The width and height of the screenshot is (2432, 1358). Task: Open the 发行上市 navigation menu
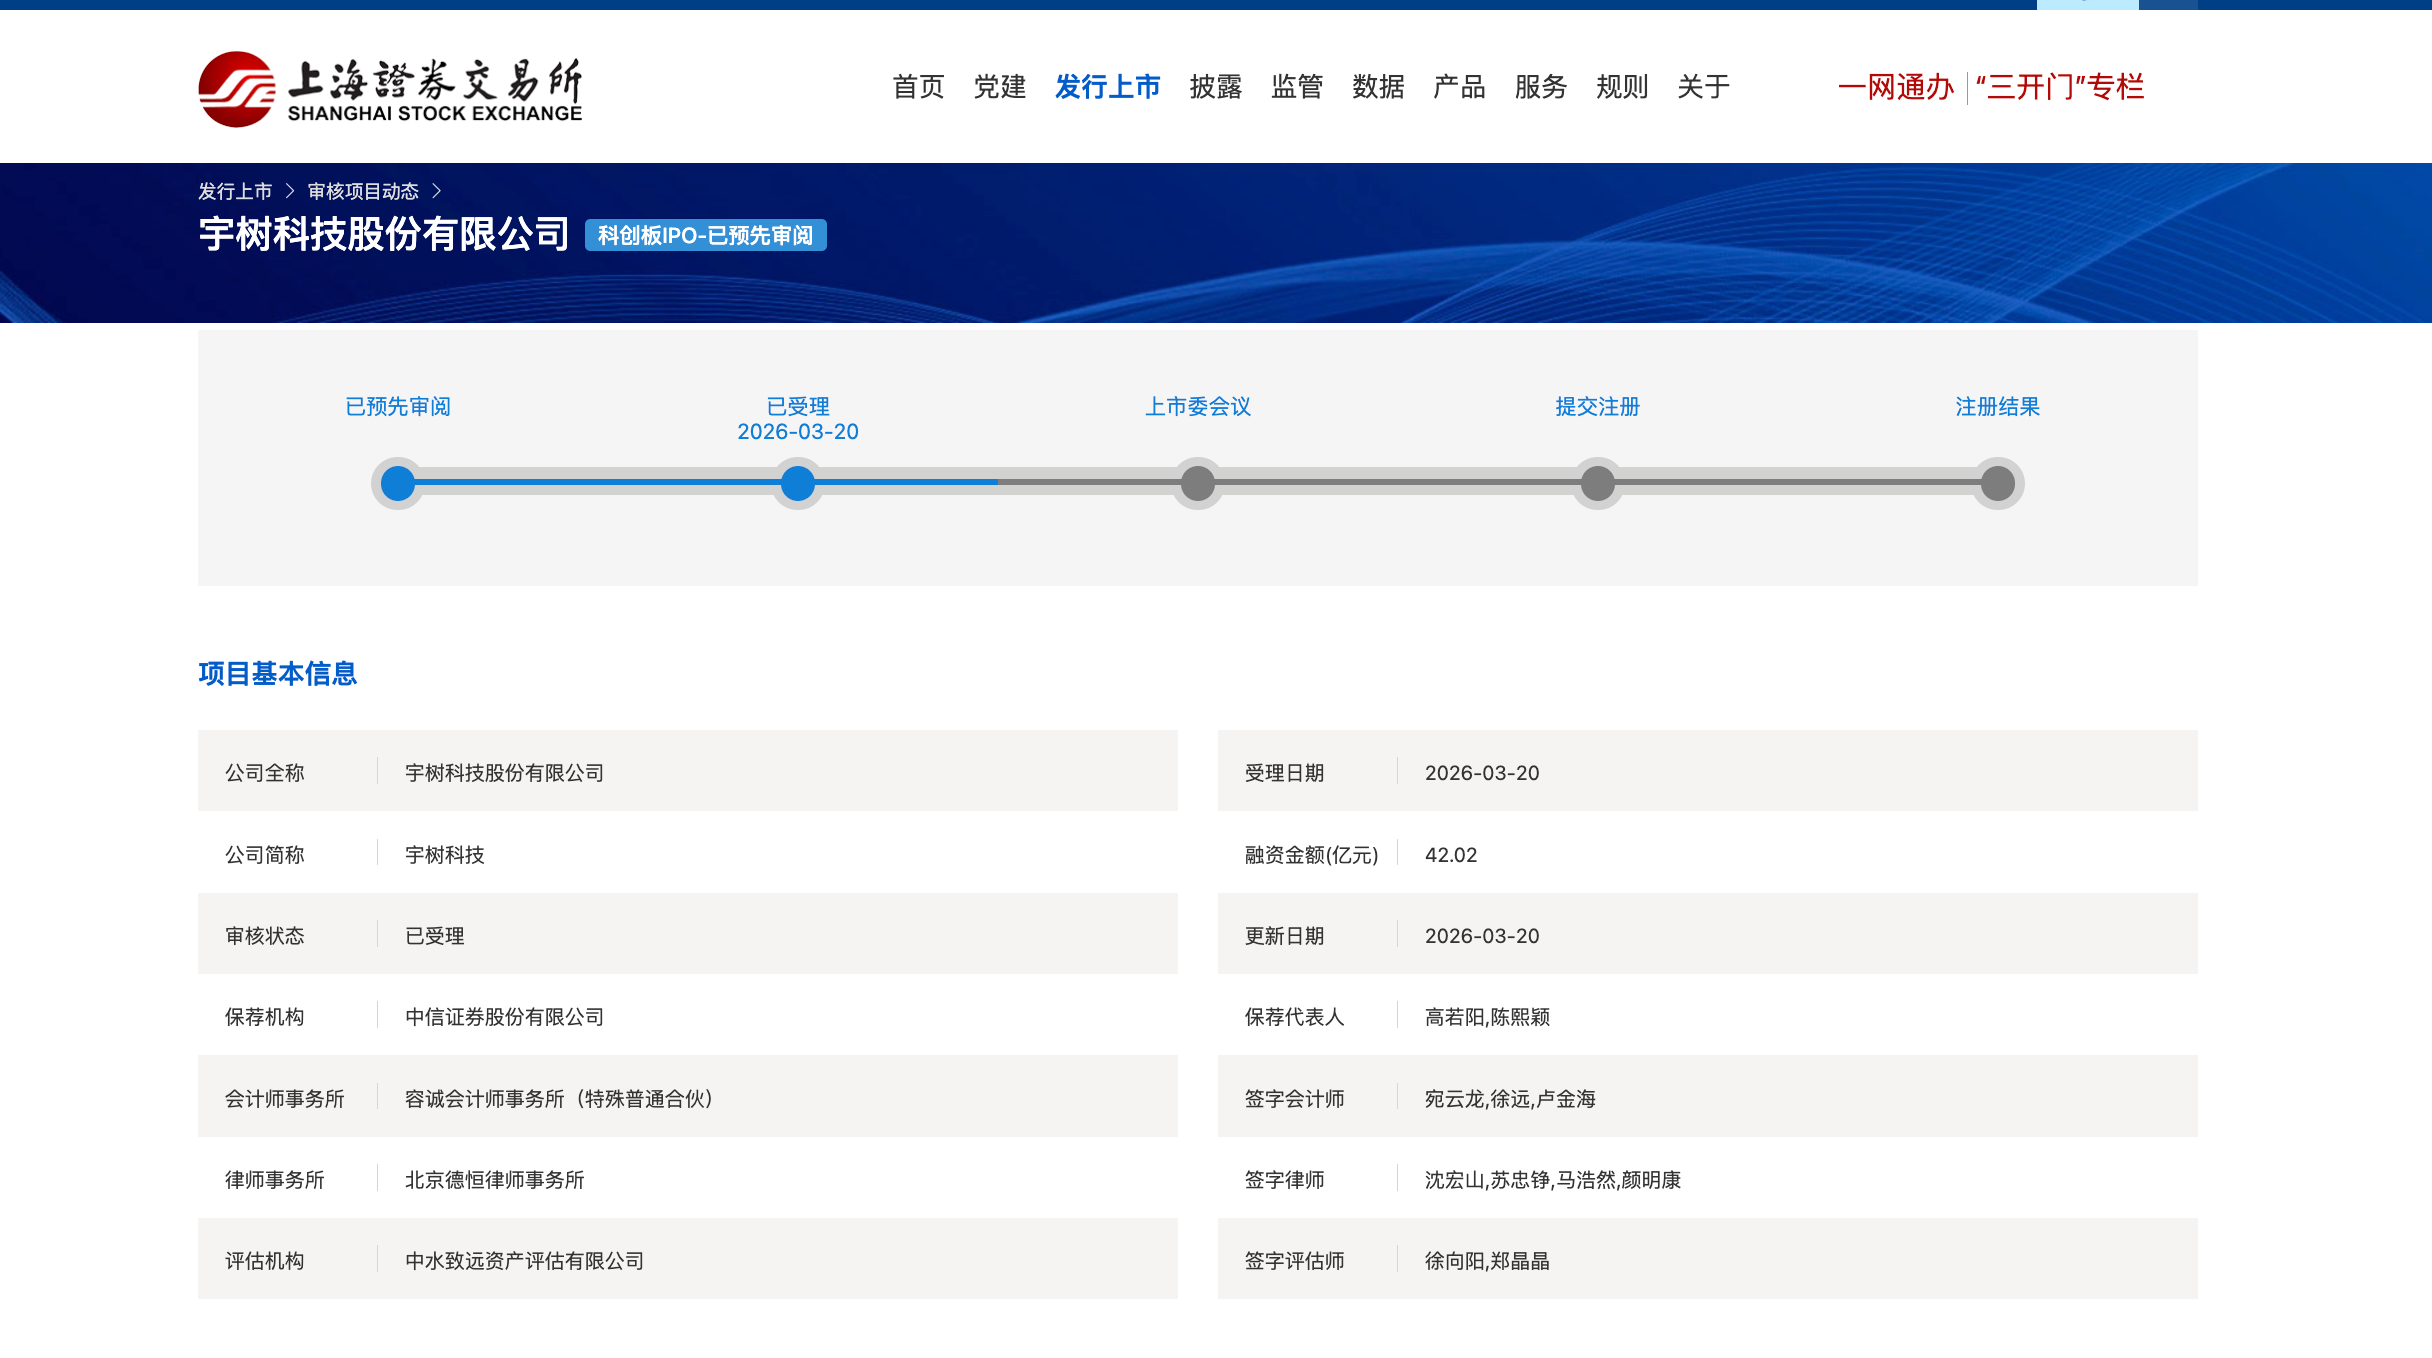pos(1107,87)
